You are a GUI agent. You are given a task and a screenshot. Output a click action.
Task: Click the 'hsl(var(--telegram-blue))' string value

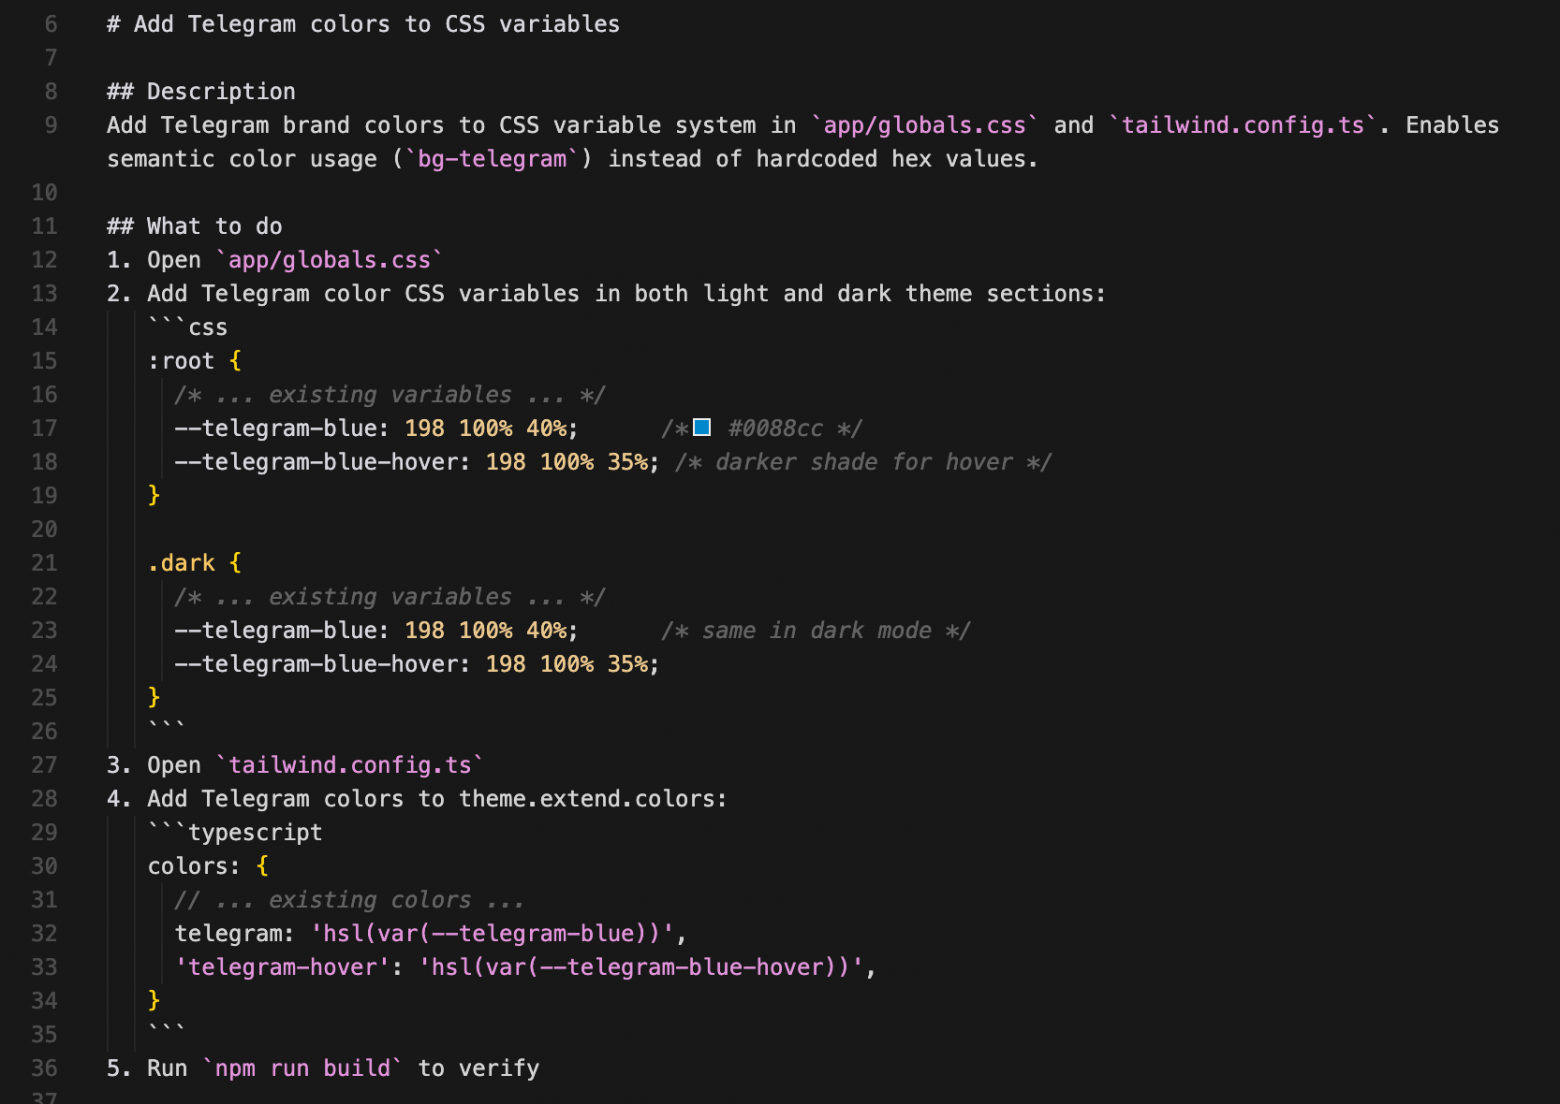click(x=492, y=934)
